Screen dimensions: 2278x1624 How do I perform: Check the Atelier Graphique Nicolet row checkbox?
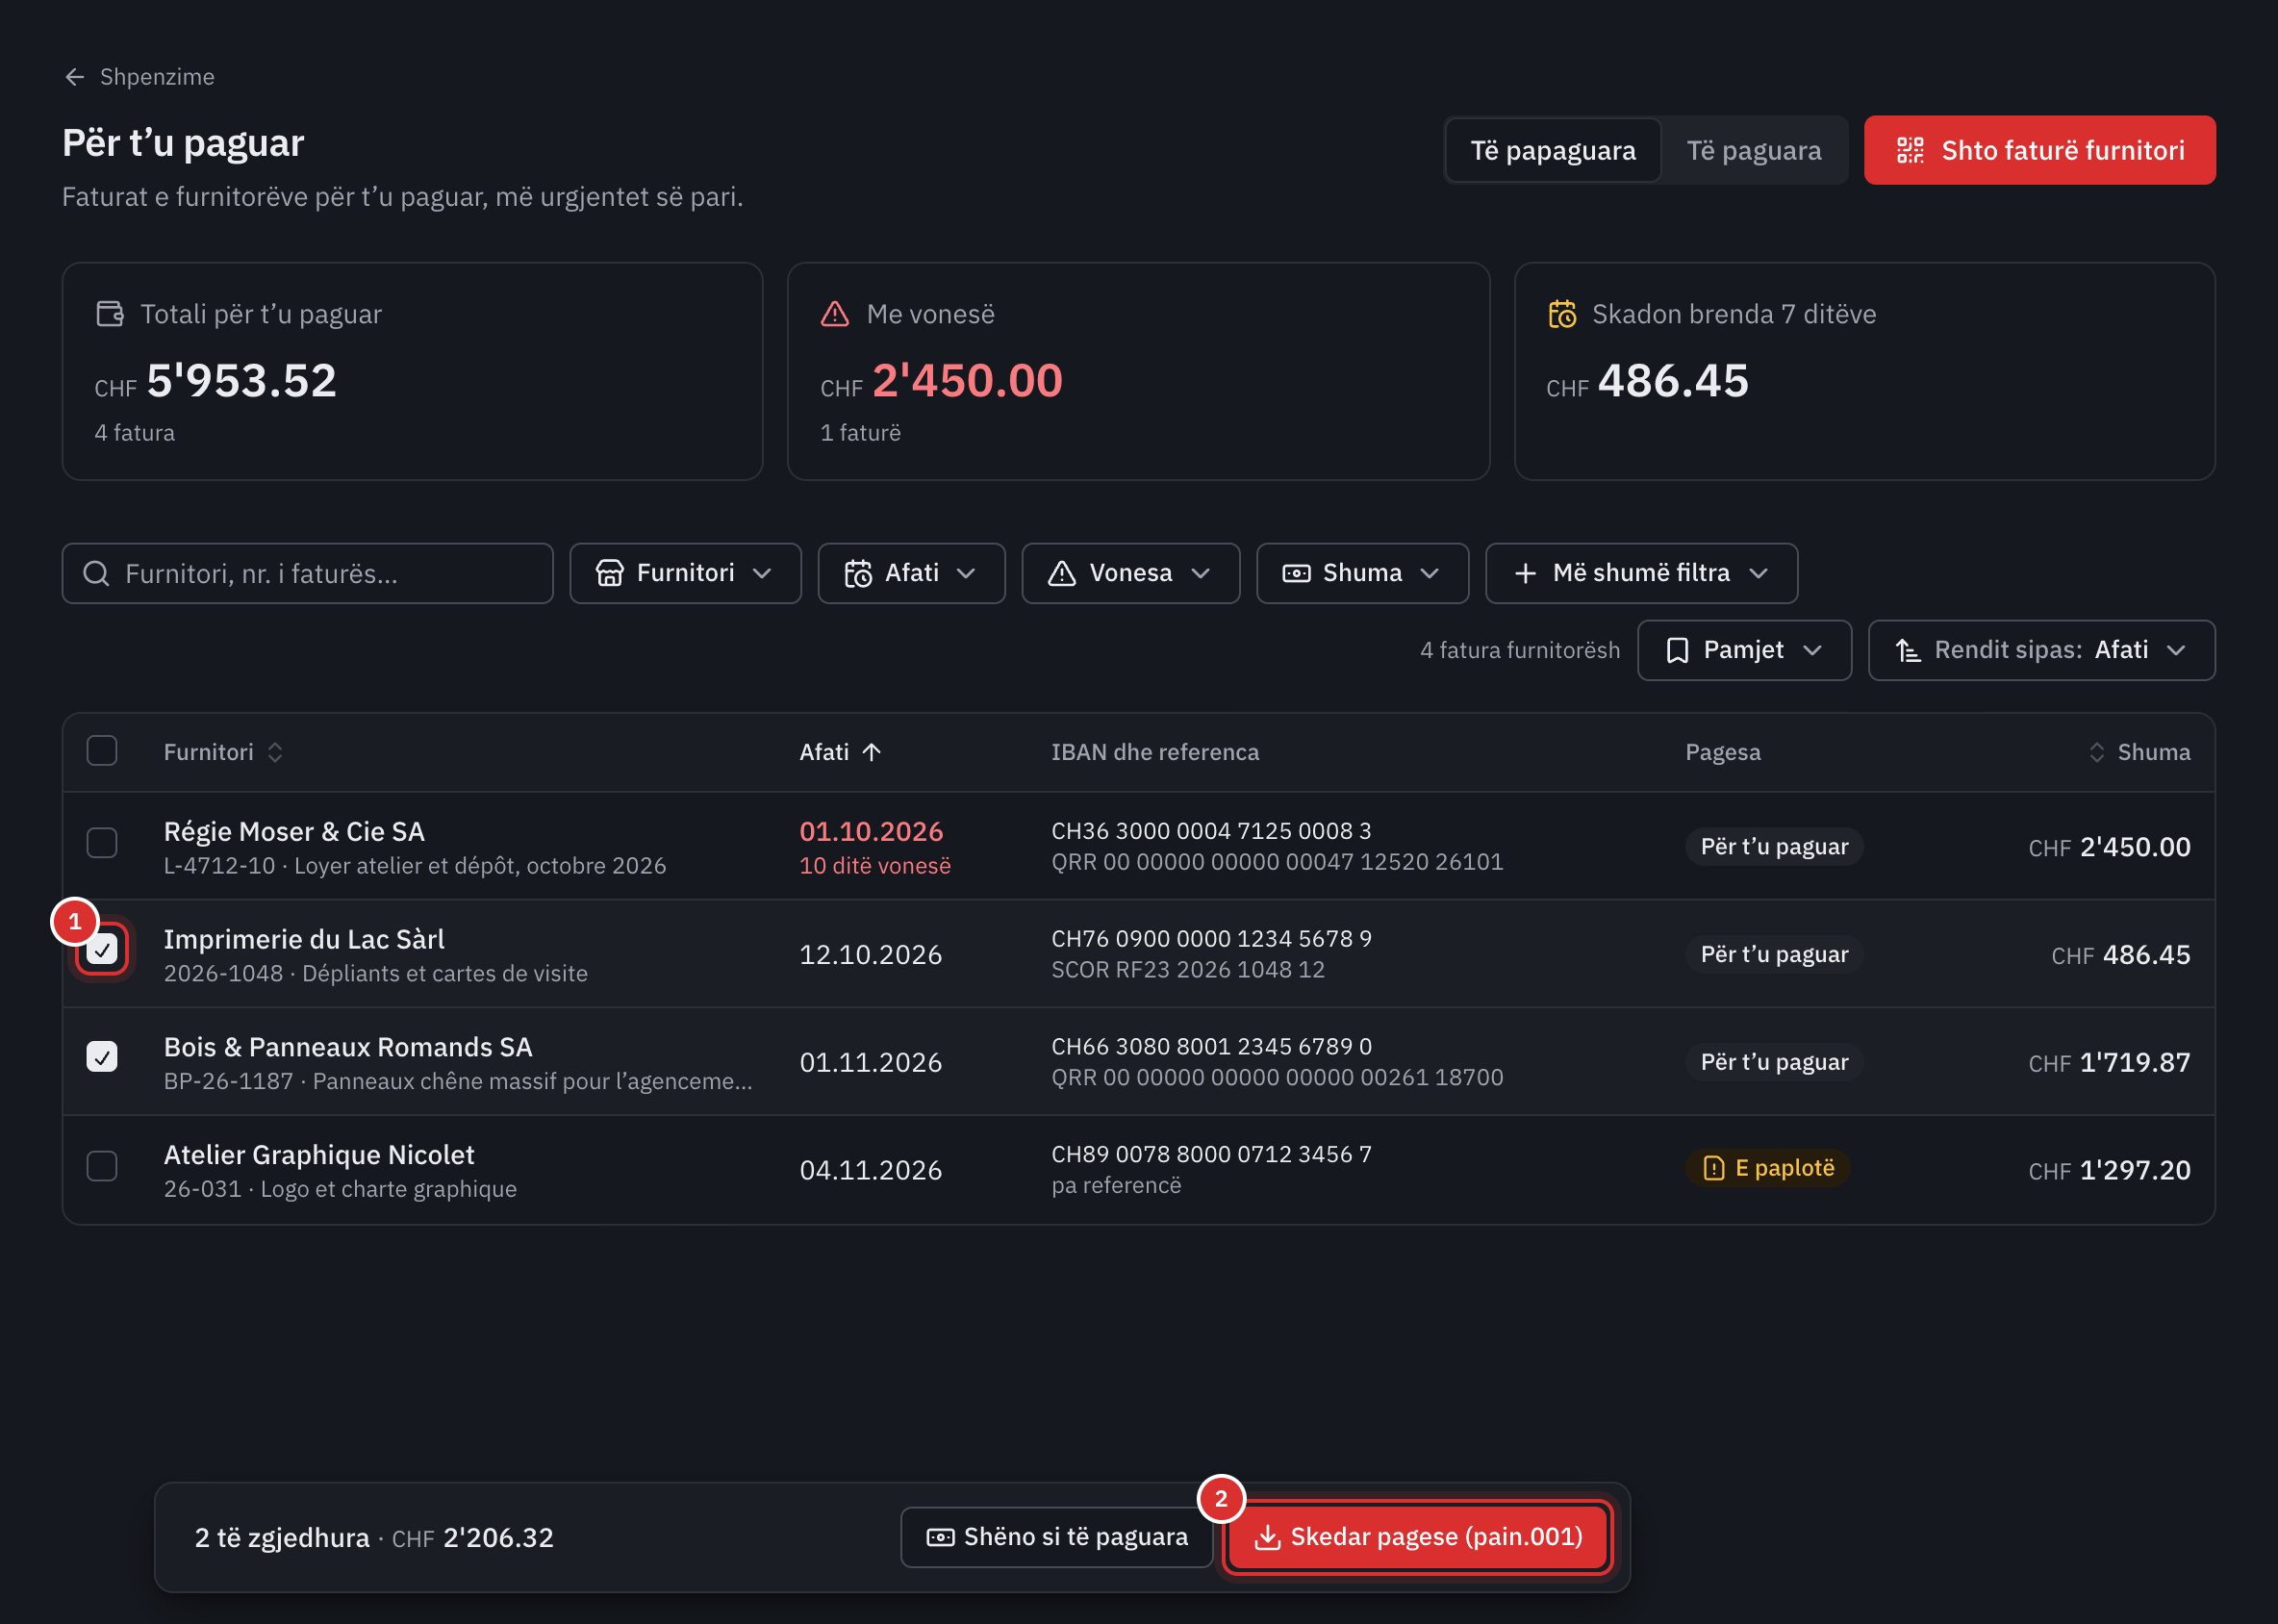tap(102, 1166)
